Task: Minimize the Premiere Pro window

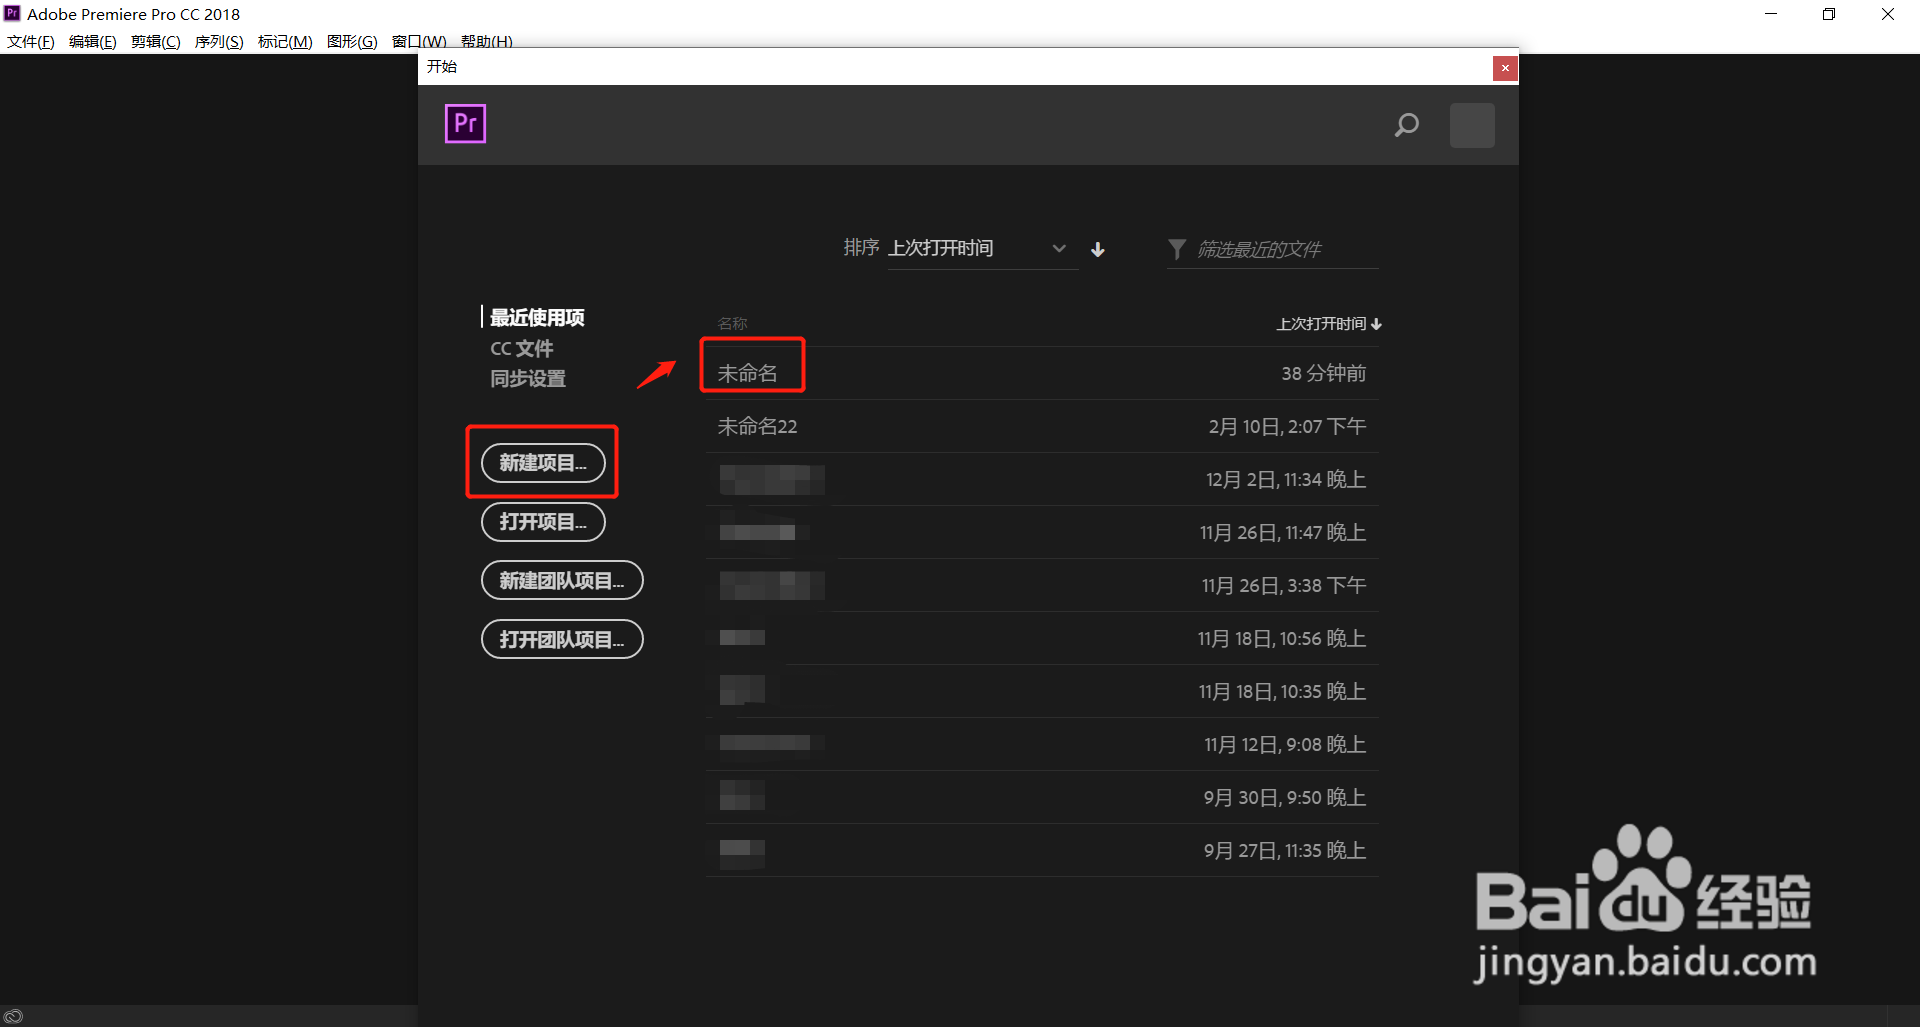Action: (x=1771, y=14)
